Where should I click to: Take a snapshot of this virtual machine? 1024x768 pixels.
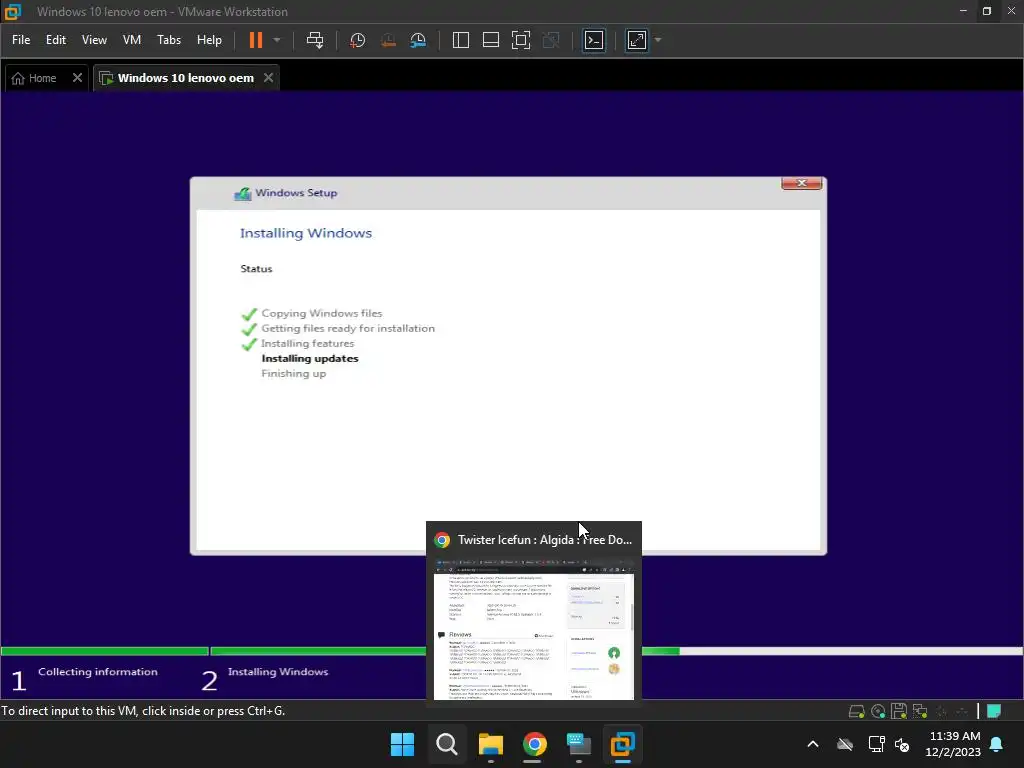pyautogui.click(x=357, y=40)
